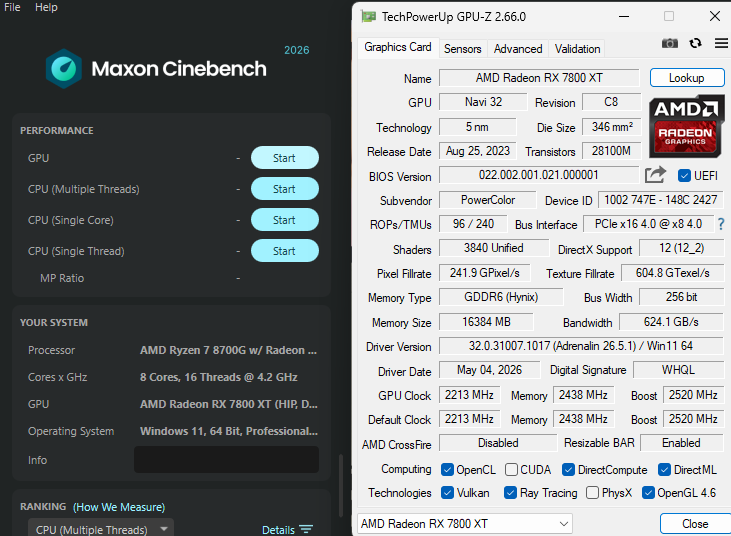This screenshot has height=536, width=731.
Task: Click the AMD Radeon Graphics logo
Action: click(686, 126)
